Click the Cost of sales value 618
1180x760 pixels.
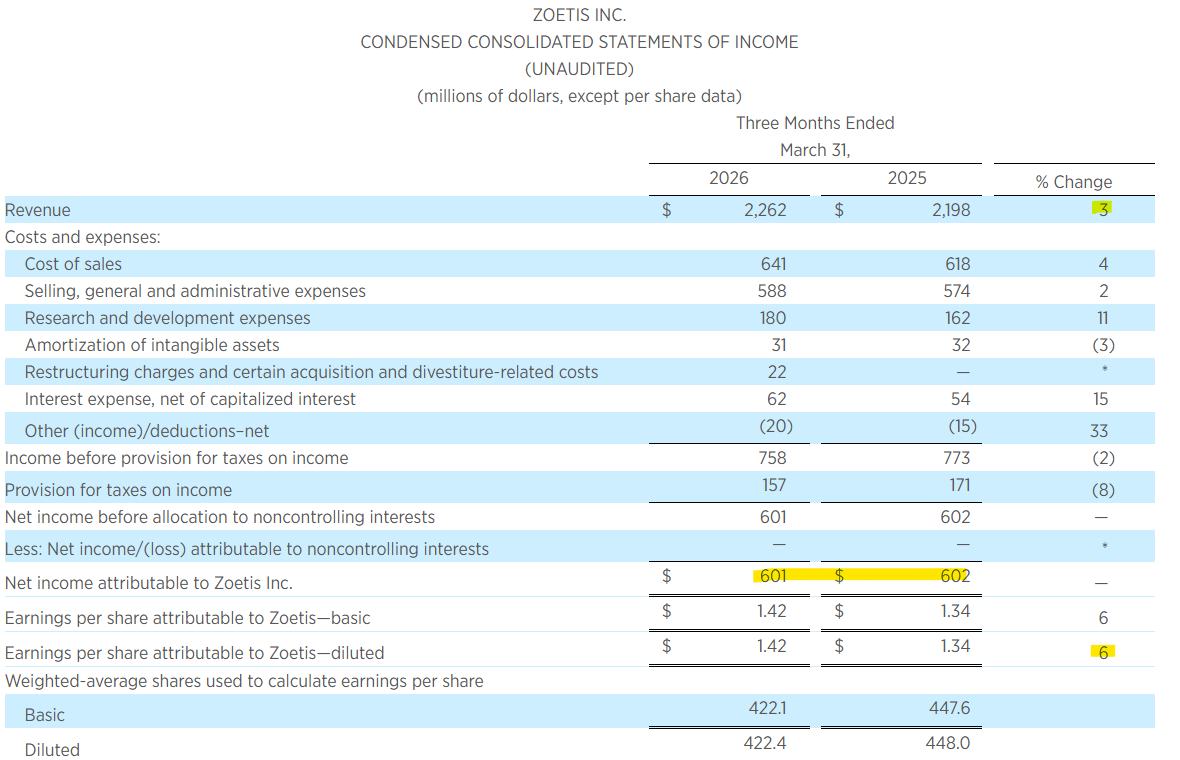[x=958, y=264]
